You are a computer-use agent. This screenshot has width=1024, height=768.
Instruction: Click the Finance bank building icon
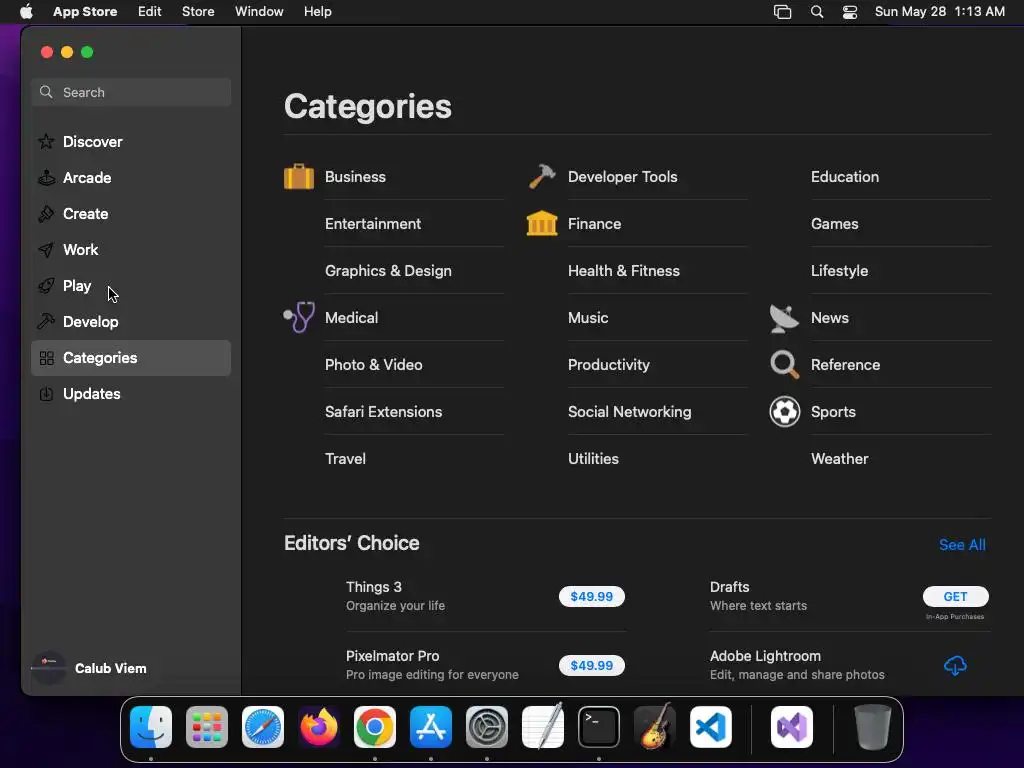pyautogui.click(x=542, y=223)
